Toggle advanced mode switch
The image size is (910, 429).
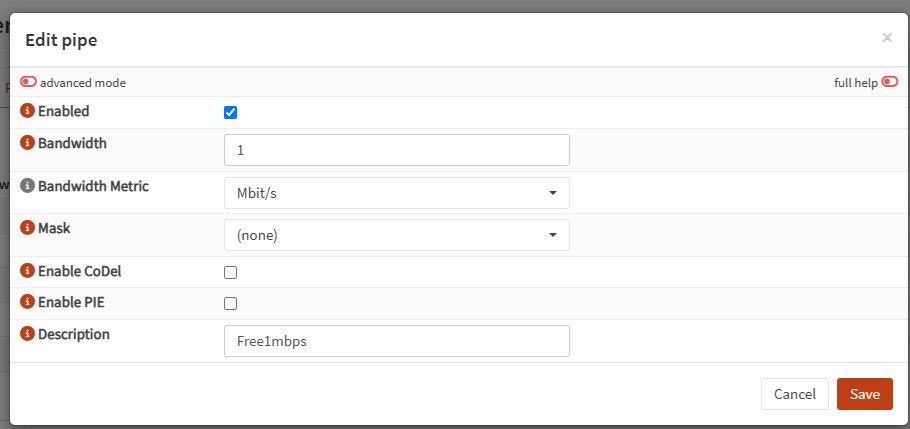pyautogui.click(x=28, y=82)
